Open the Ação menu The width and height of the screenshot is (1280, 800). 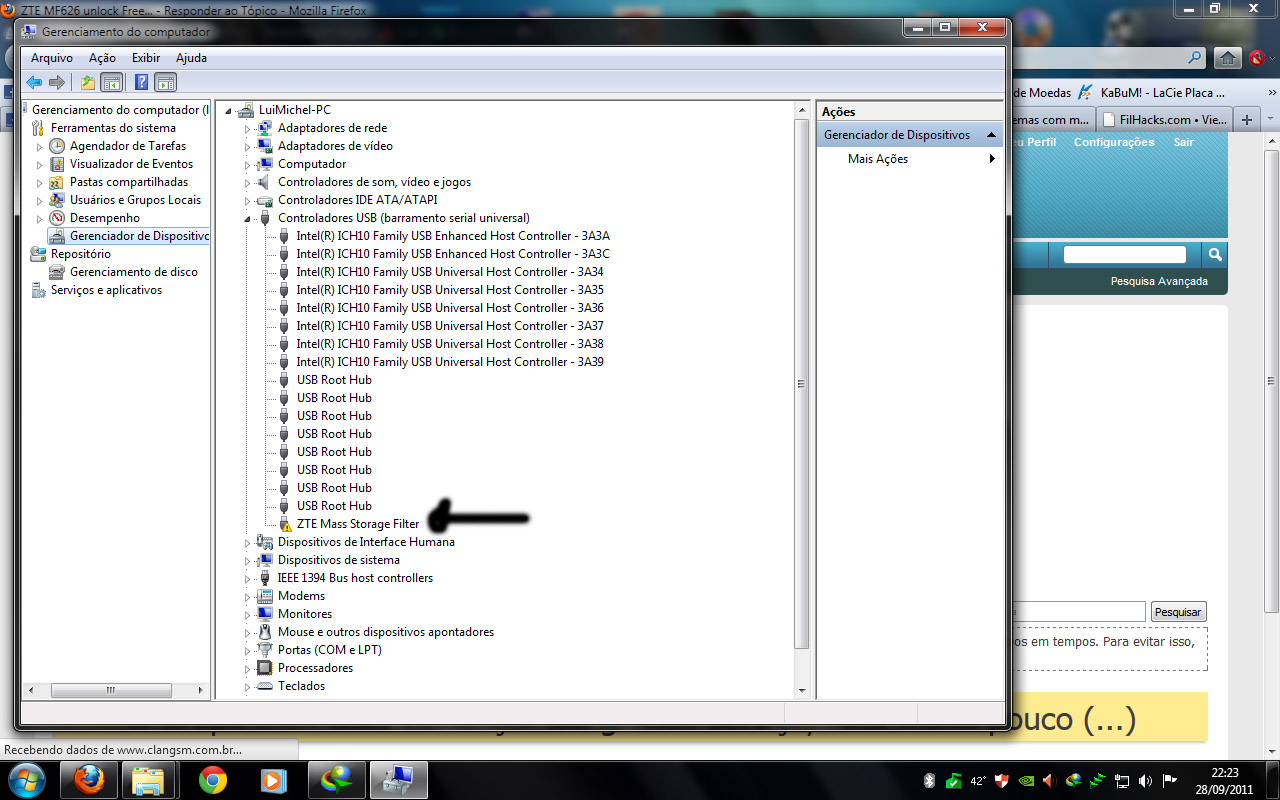pos(102,58)
